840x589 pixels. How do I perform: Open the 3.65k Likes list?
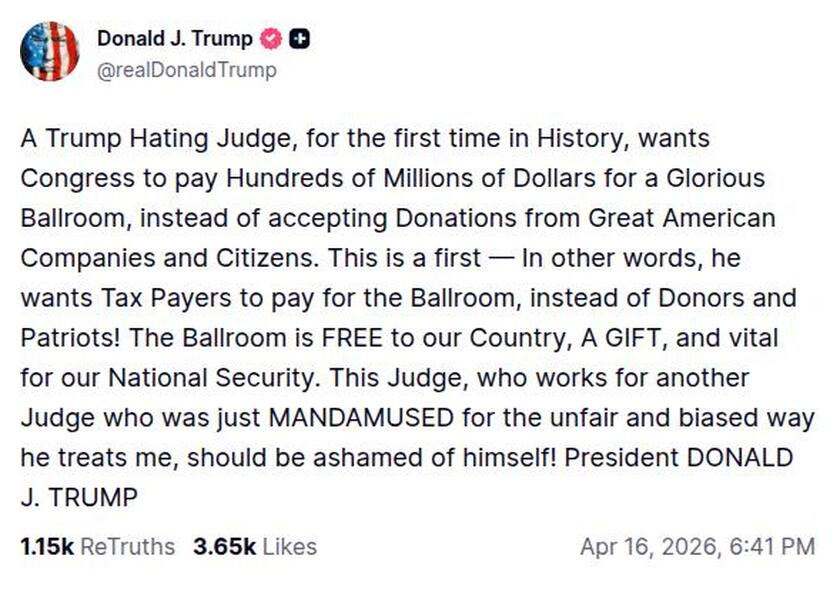[x=222, y=547]
